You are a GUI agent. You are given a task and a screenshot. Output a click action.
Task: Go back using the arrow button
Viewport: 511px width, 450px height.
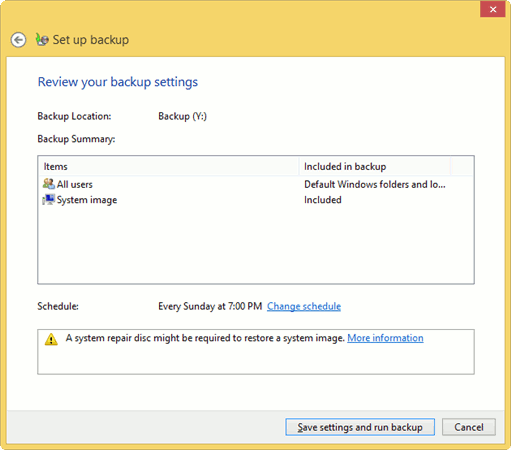coord(18,40)
